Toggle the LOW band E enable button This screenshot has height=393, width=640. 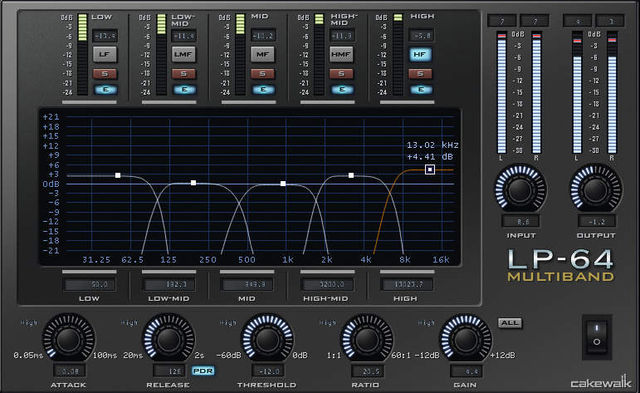[106, 90]
